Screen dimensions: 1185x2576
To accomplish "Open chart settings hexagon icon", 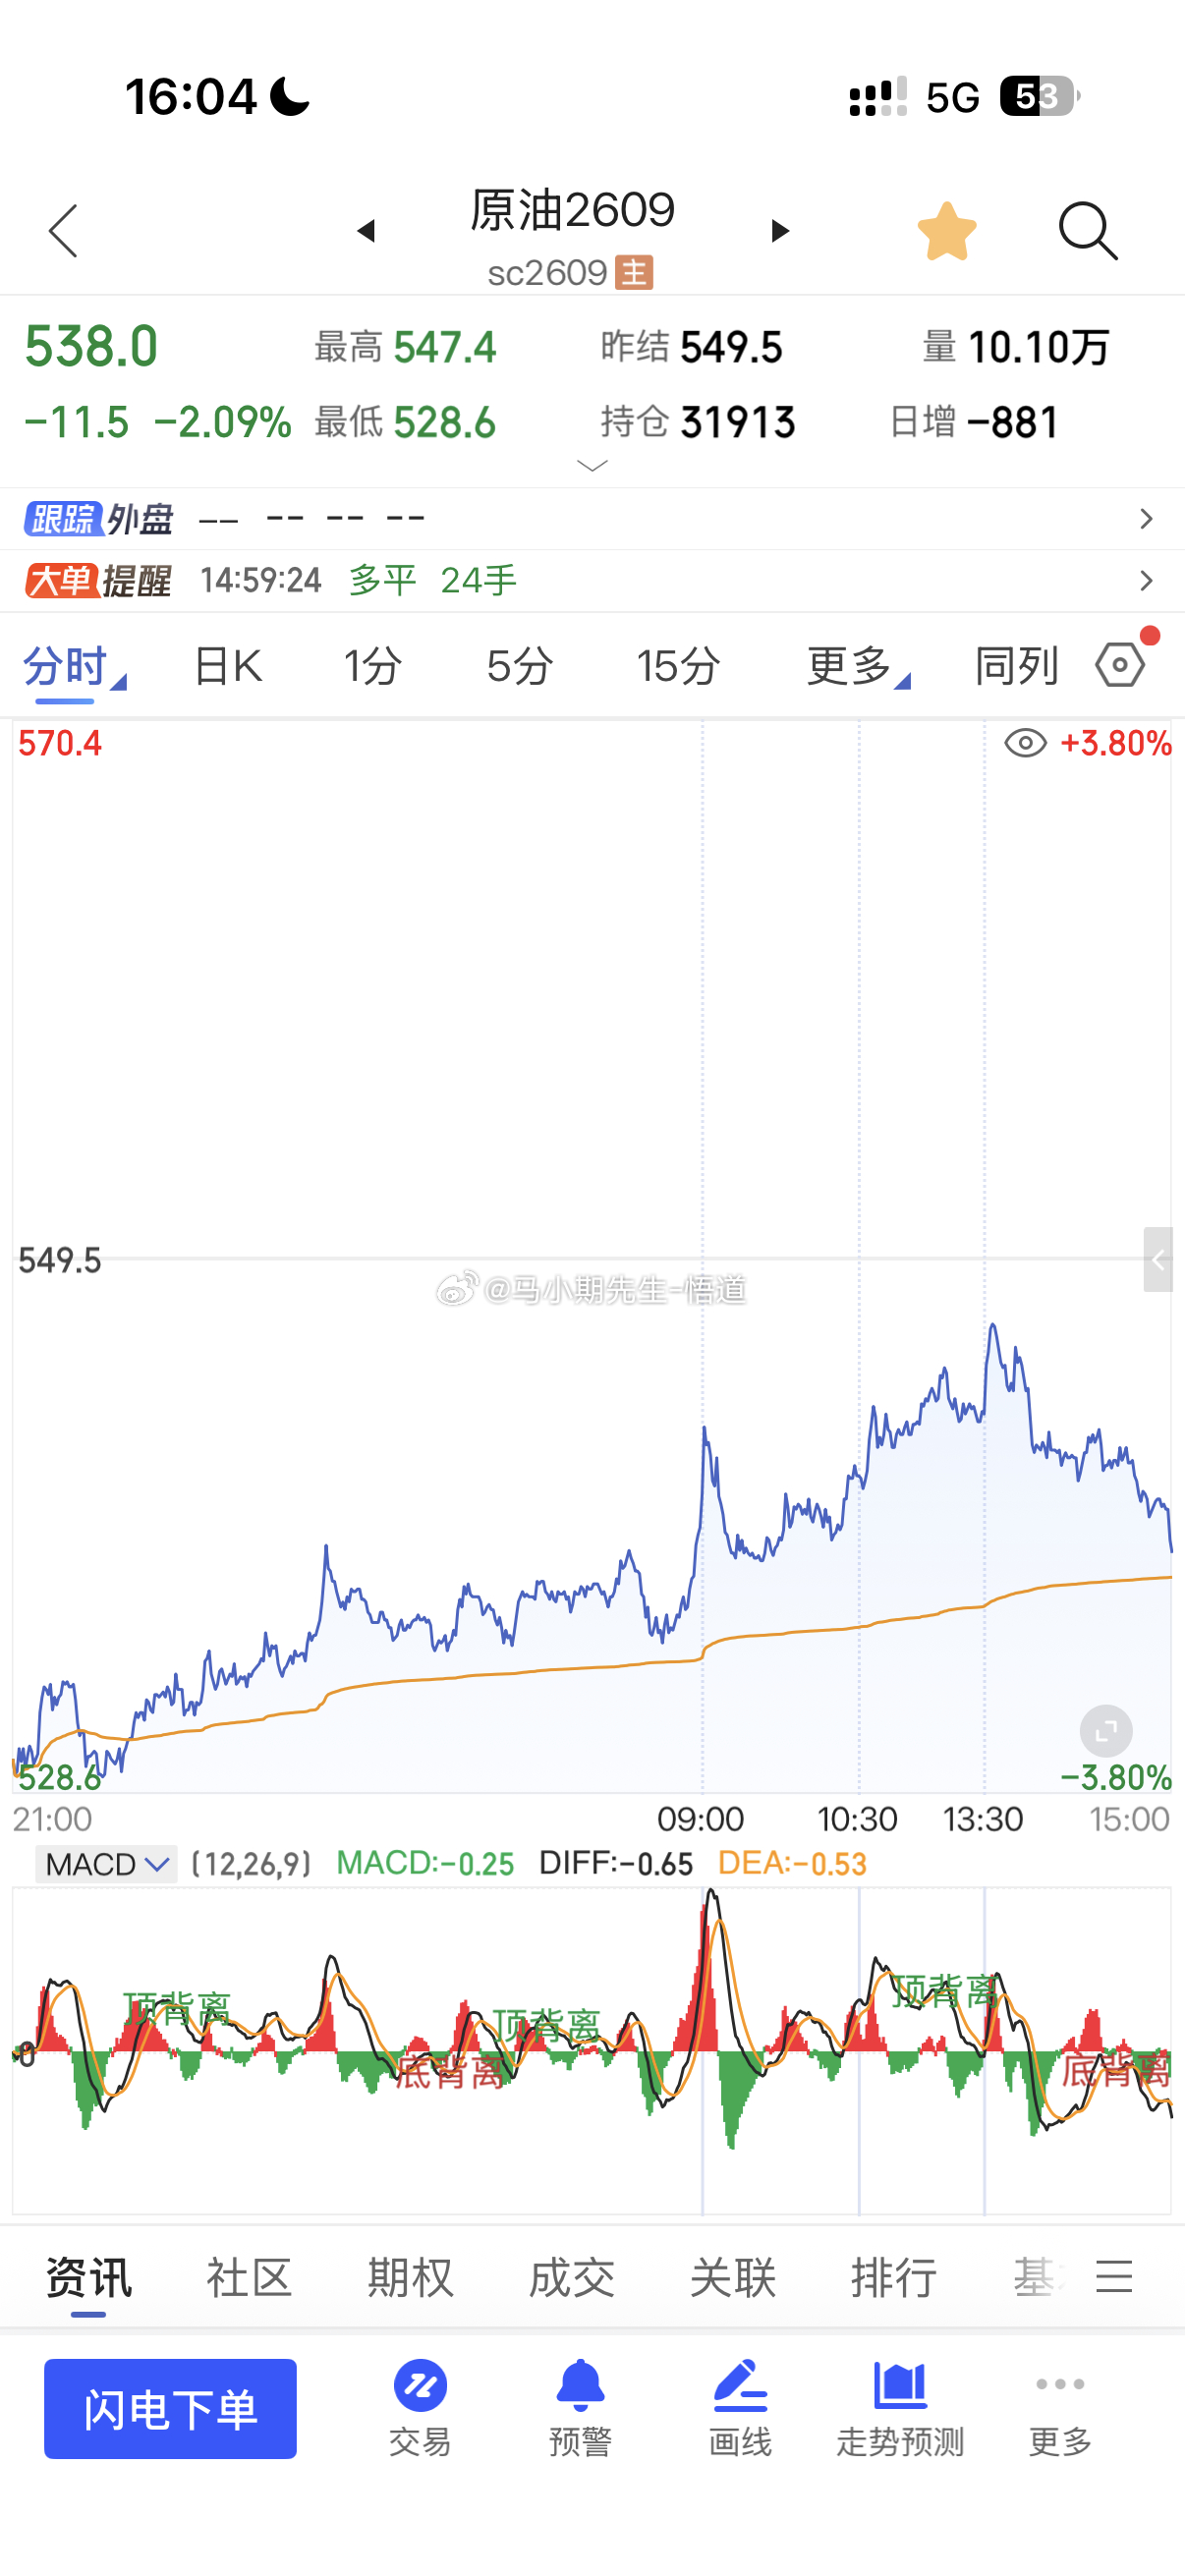I will tap(1120, 665).
